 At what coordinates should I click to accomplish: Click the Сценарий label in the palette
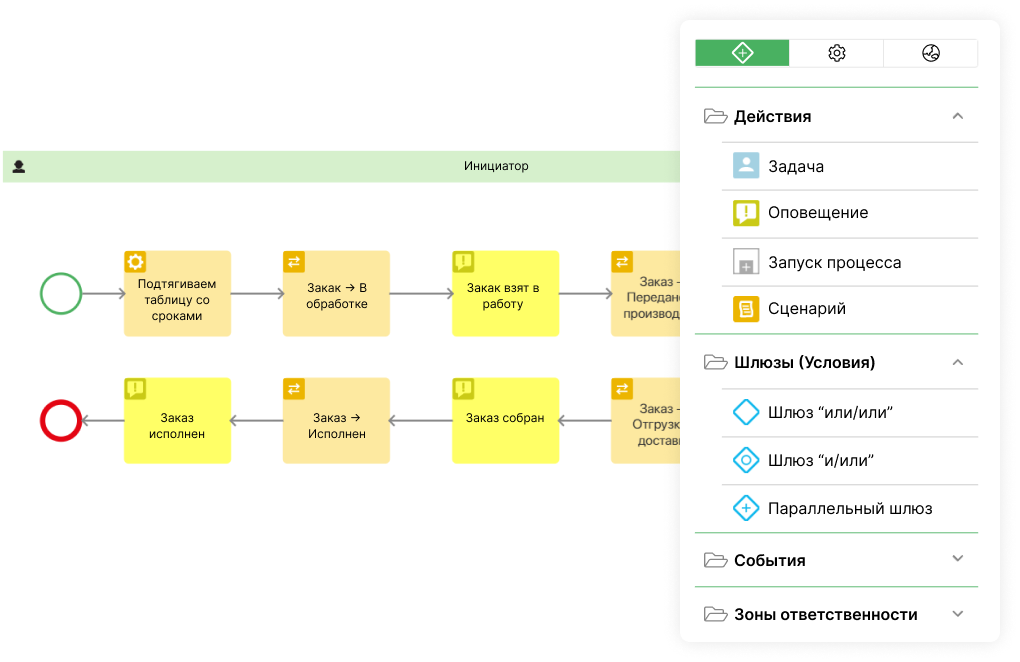click(x=807, y=309)
